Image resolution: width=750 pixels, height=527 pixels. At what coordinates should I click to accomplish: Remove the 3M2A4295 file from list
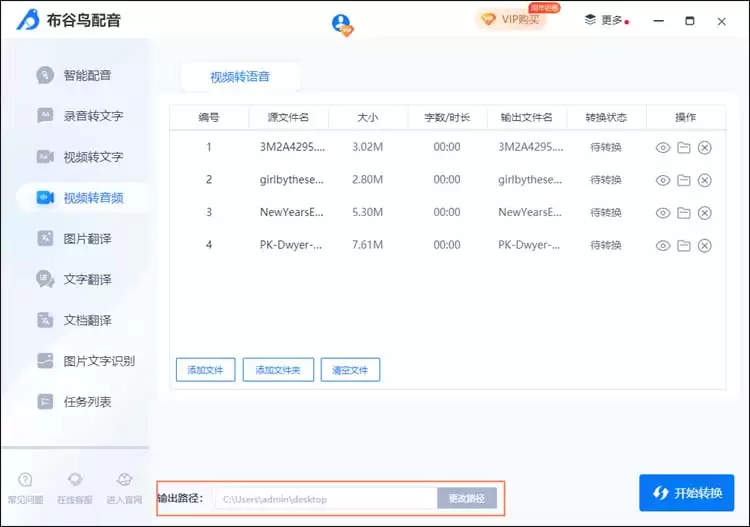pyautogui.click(x=705, y=148)
